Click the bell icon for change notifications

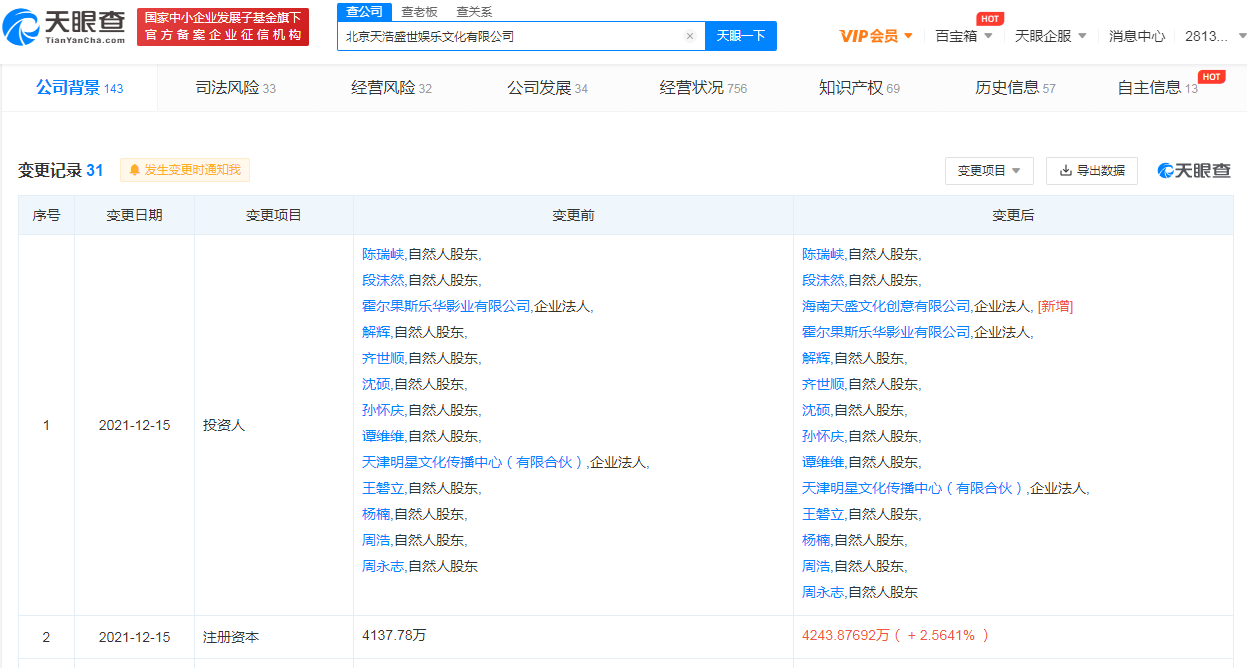(134, 170)
